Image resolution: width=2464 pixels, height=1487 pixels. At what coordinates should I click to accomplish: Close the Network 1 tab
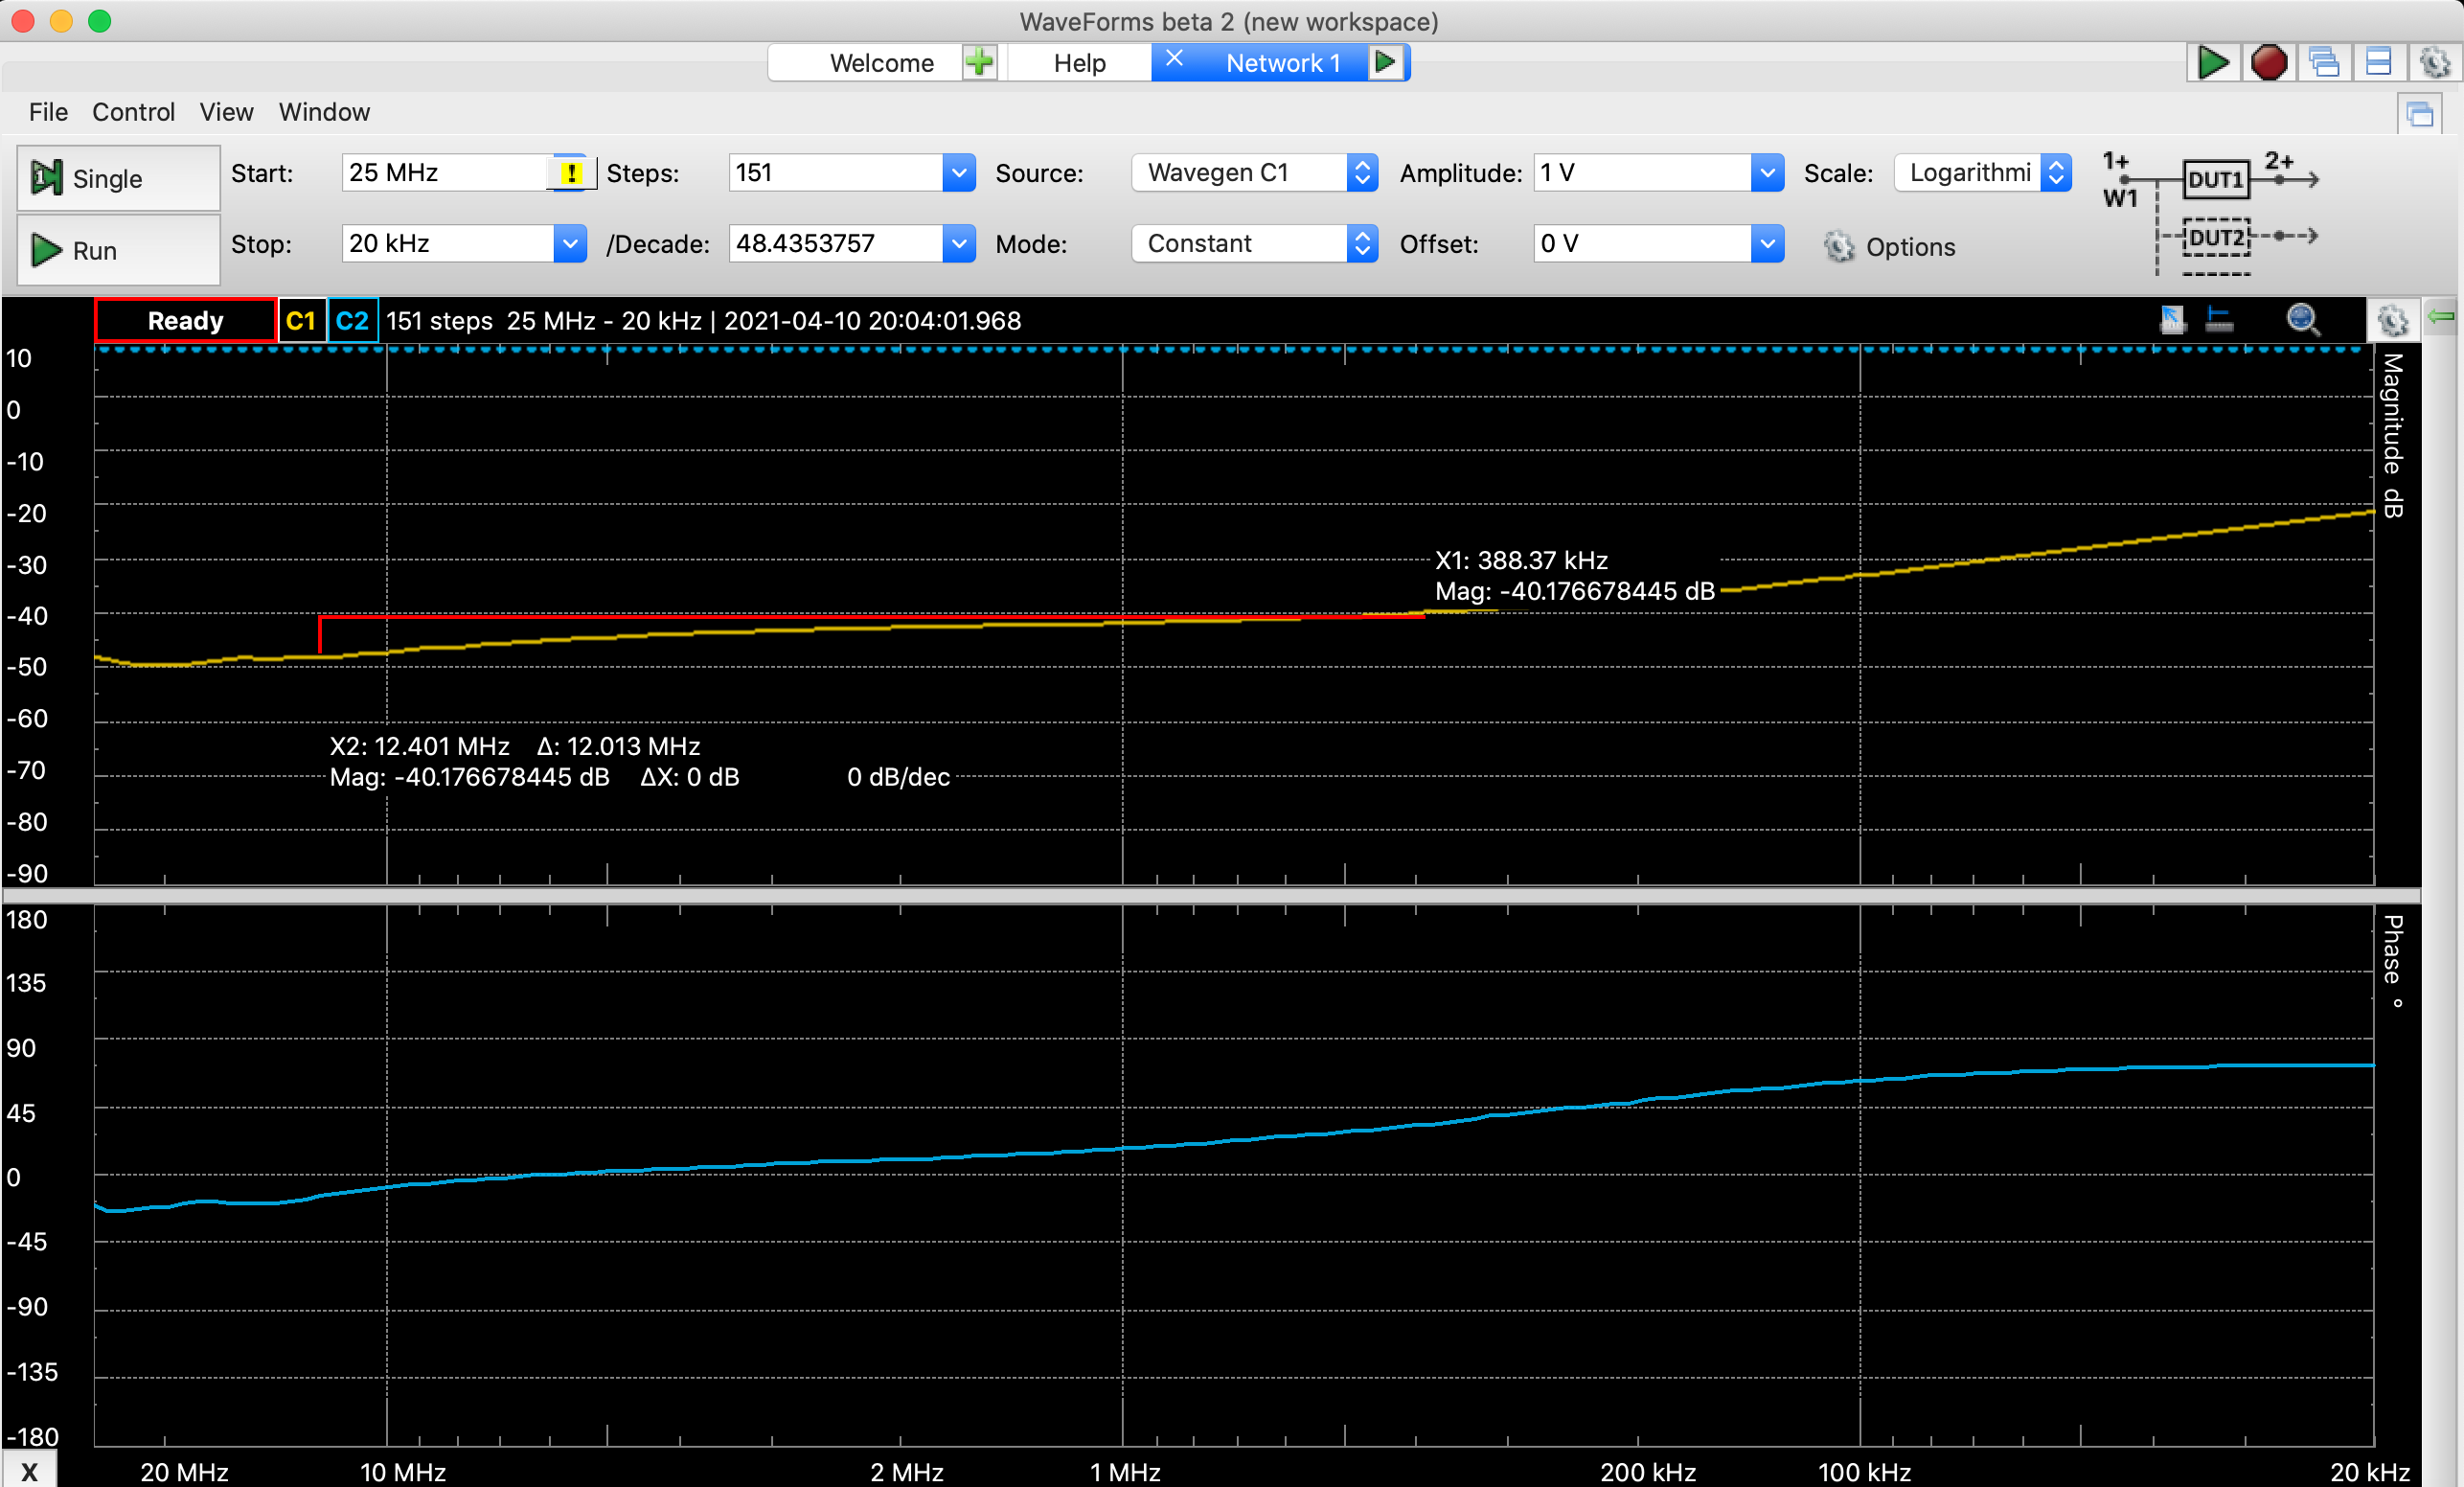tap(1174, 59)
